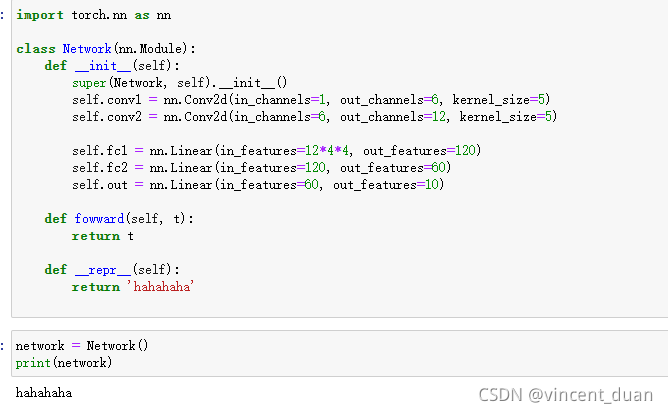Viewport: 668px width, 413px height.
Task: Click the 'hahahaha' output text
Action: coord(44,393)
